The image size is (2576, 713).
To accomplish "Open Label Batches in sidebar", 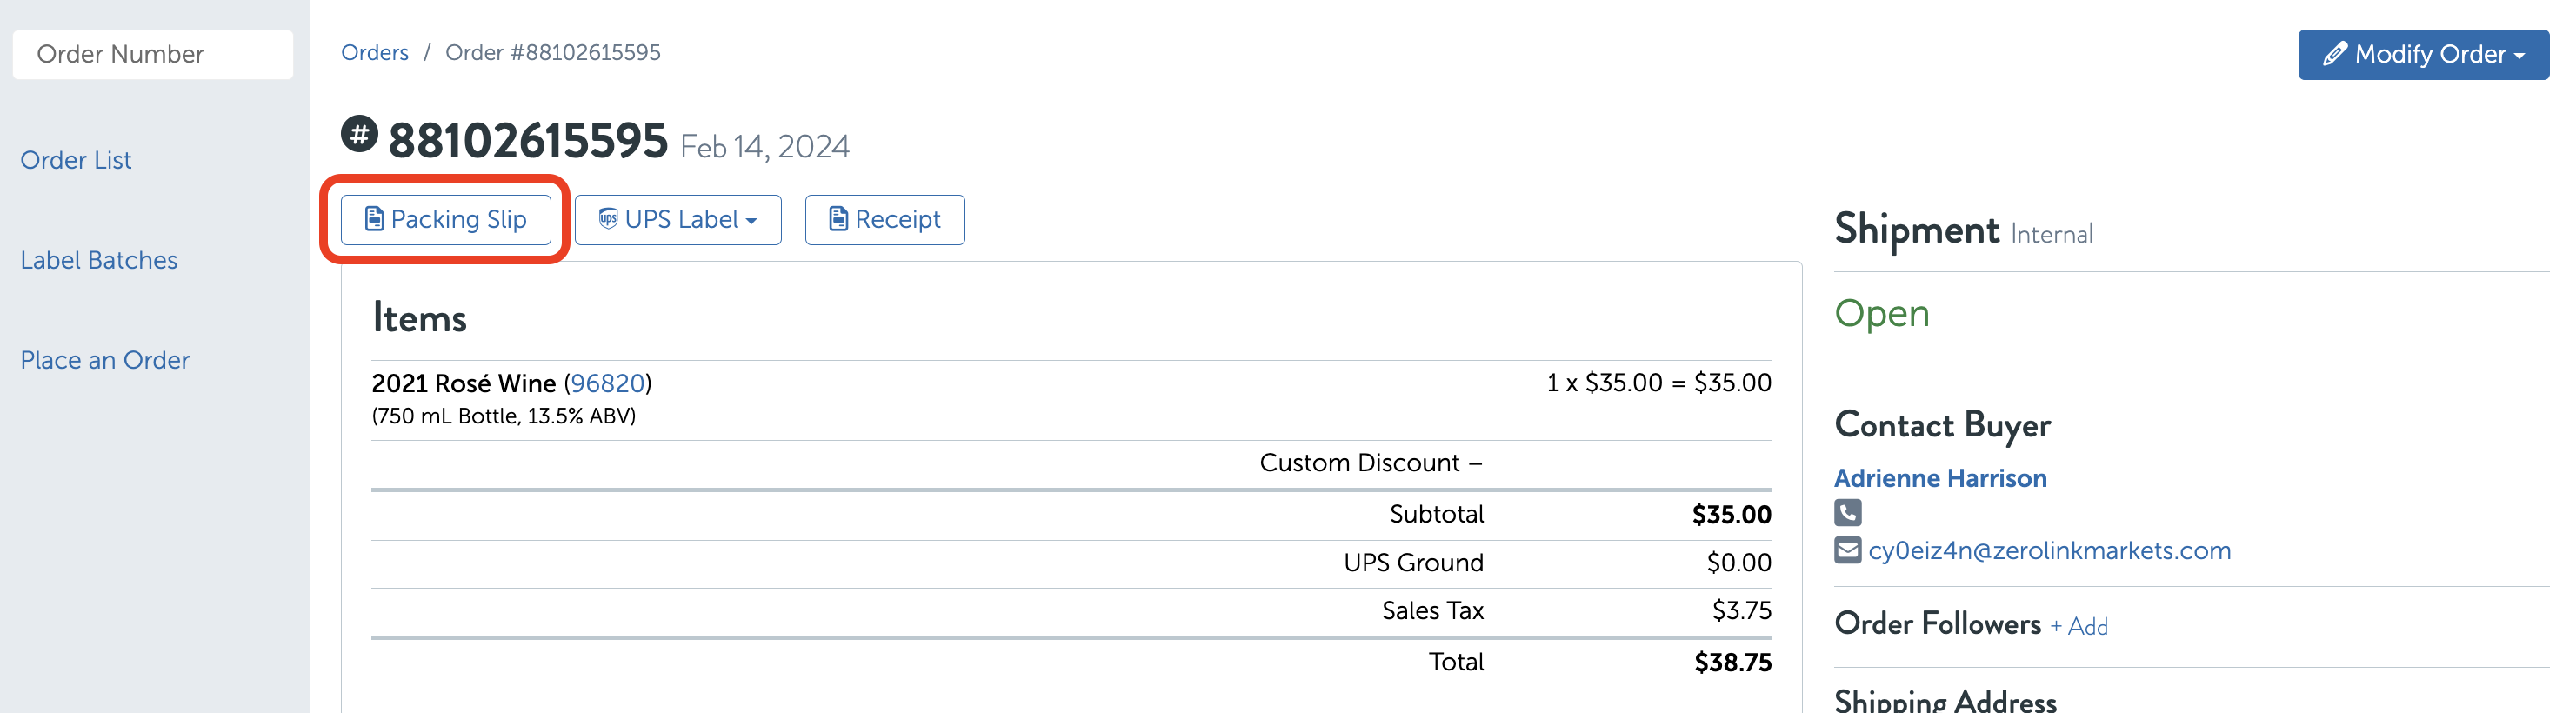I will click(x=99, y=260).
